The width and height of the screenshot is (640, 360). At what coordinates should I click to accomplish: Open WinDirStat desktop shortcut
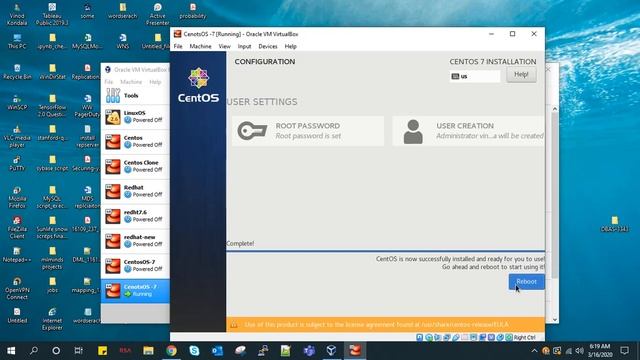52,71
